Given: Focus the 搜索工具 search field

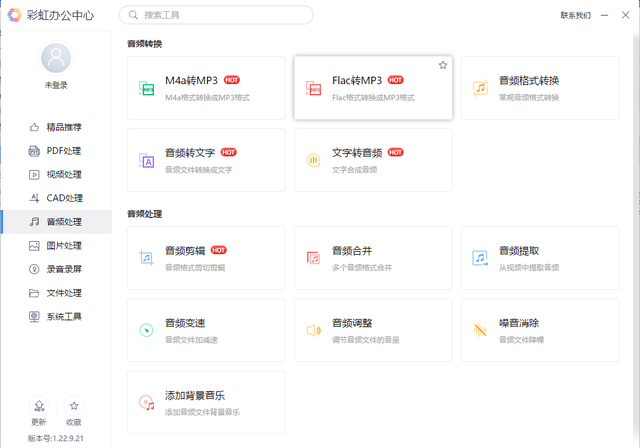Looking at the screenshot, I should pos(216,15).
